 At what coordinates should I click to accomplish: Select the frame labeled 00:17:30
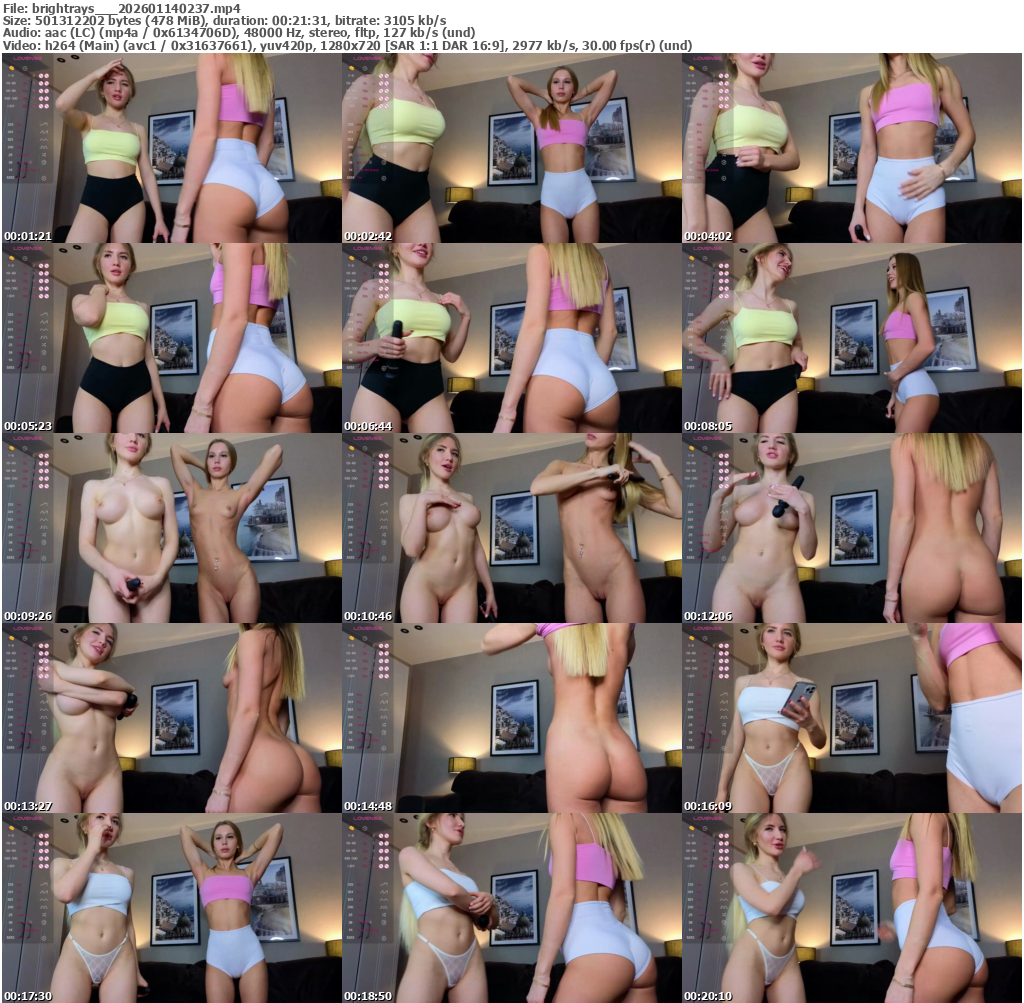171,908
